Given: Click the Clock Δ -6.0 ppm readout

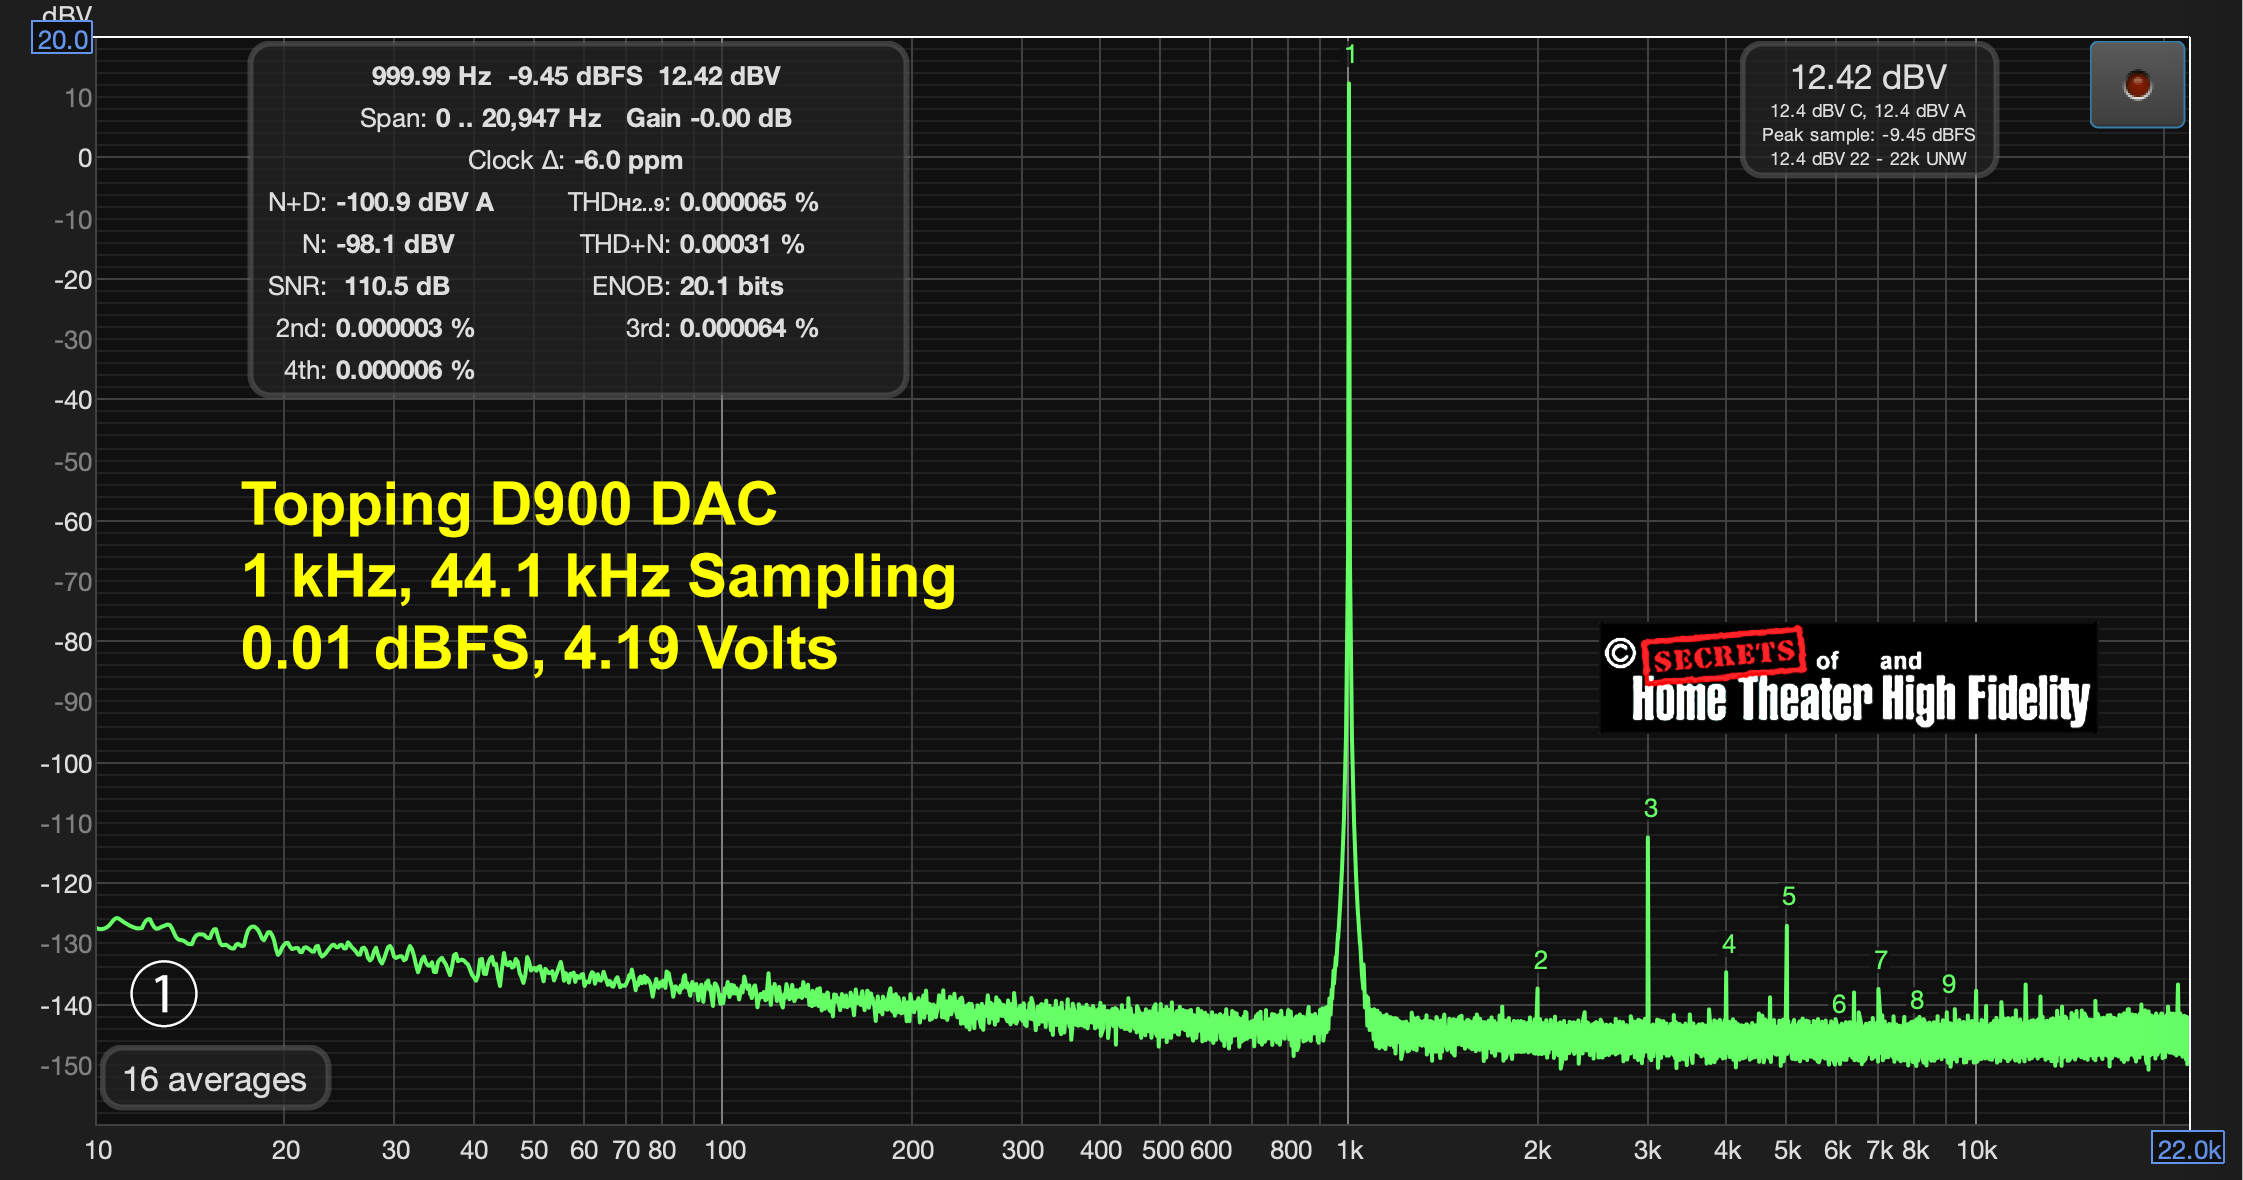Looking at the screenshot, I should 575,160.
